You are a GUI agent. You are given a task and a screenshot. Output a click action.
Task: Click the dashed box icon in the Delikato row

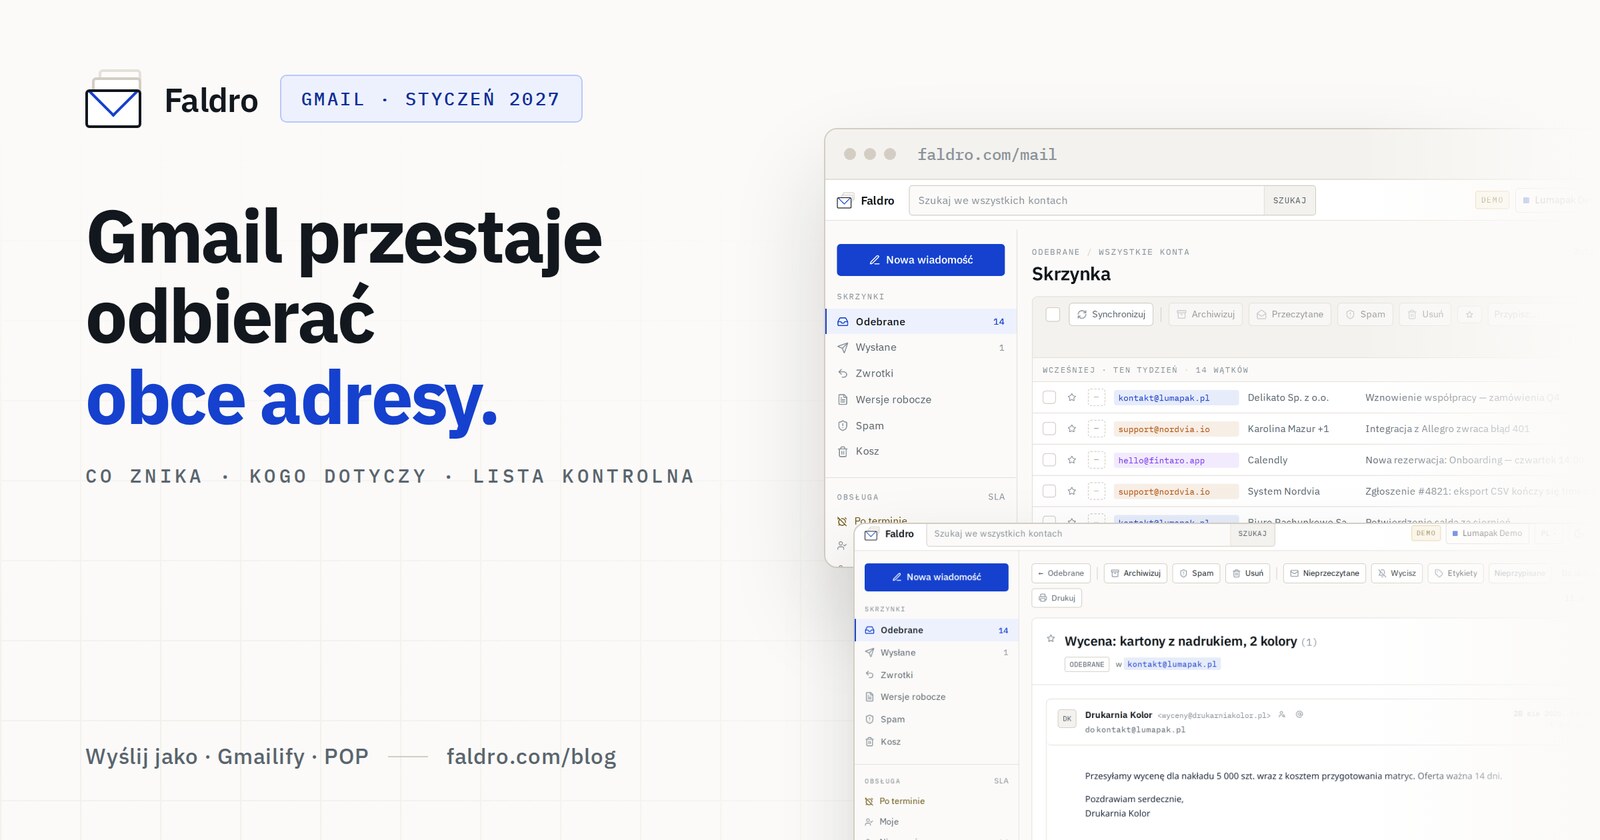(x=1096, y=398)
